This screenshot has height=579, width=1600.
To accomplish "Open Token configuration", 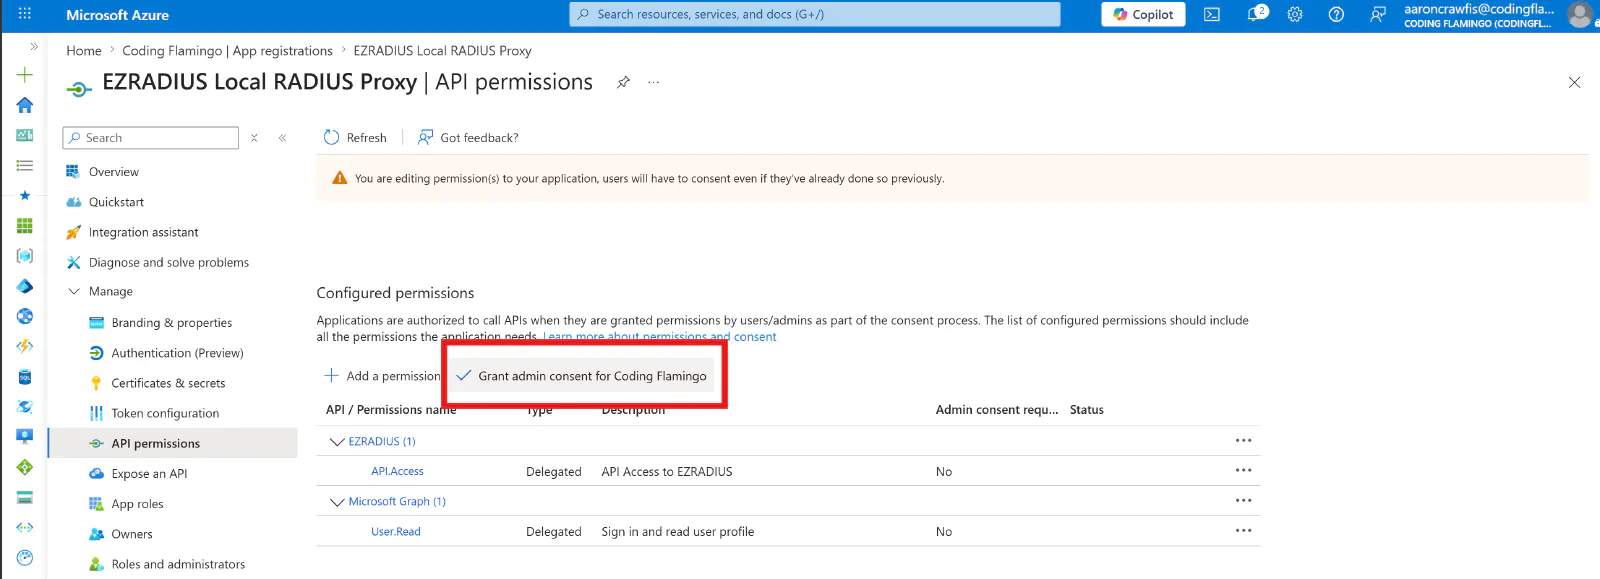I will pyautogui.click(x=165, y=413).
